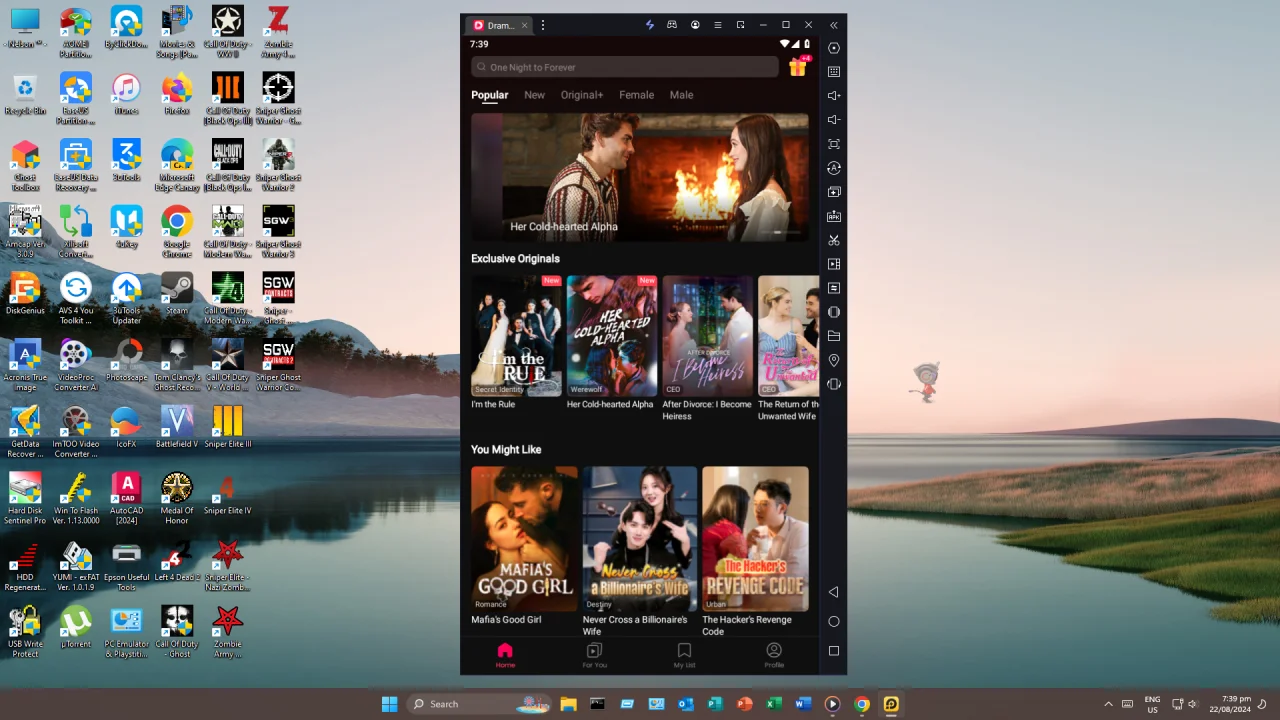Collapse the sidebar with the double chevron
This screenshot has width=1280, height=720.
point(834,25)
